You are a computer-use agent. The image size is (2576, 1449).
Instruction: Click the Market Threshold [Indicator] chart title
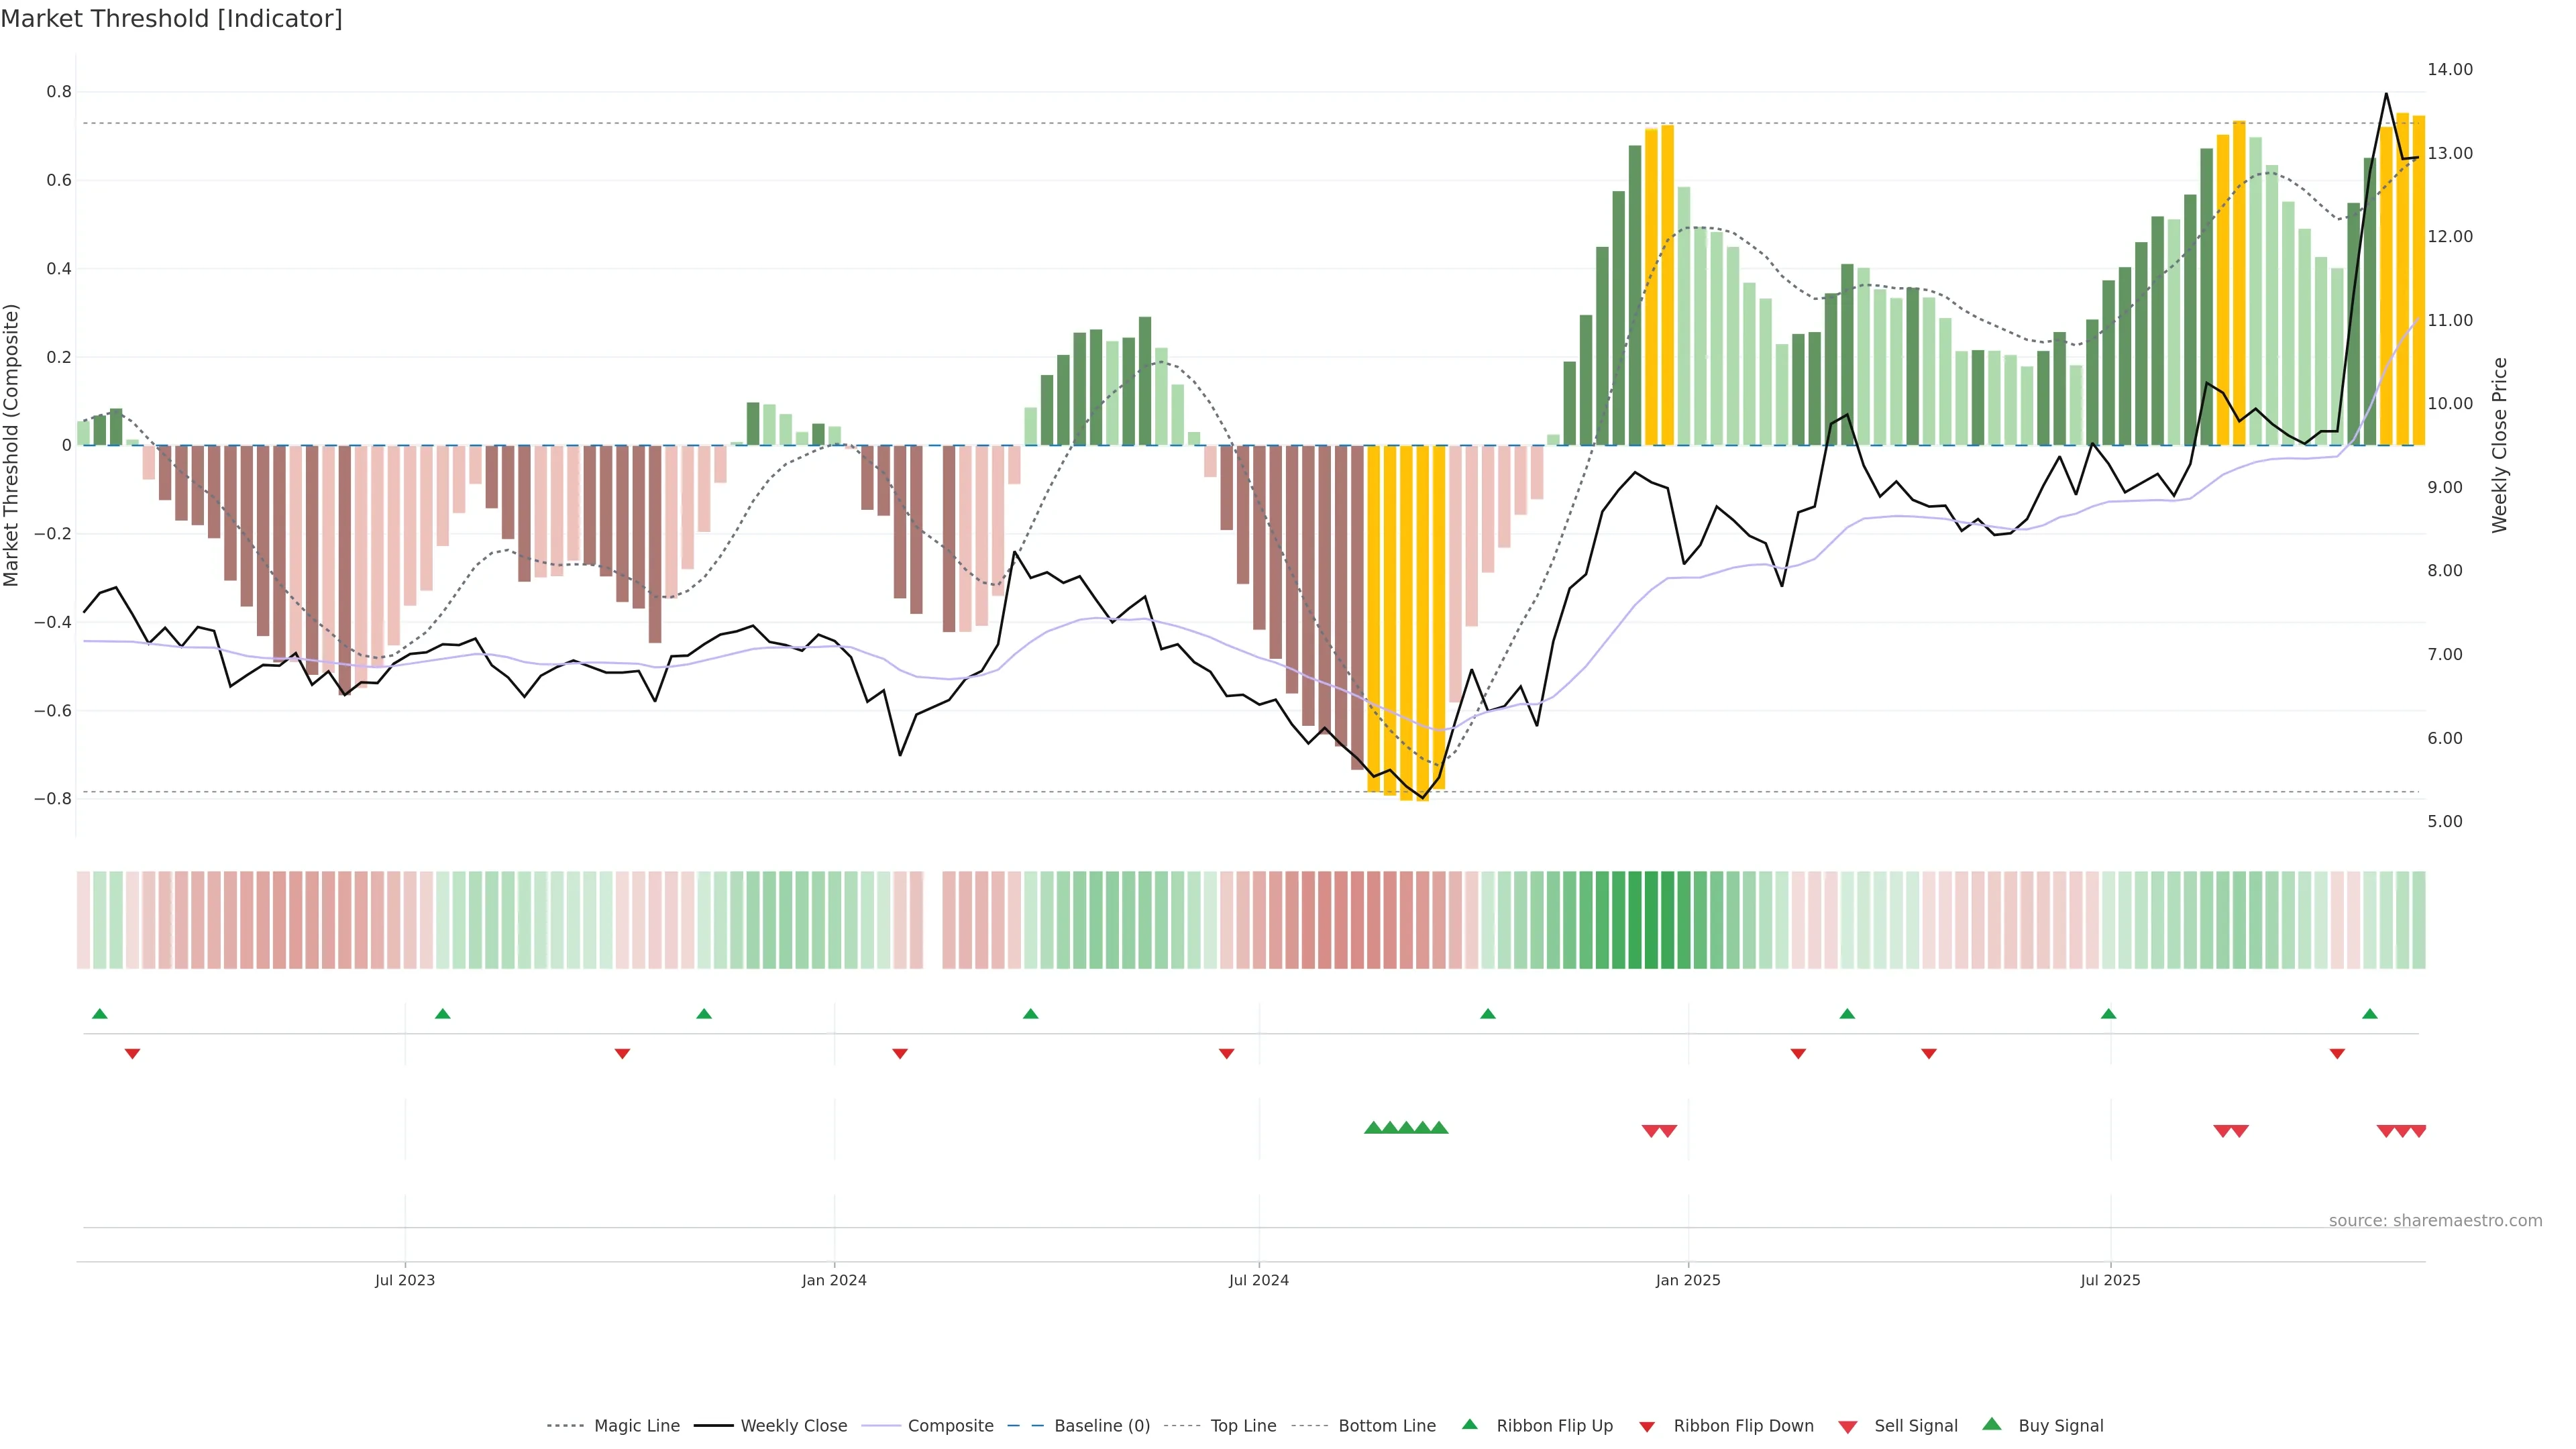click(x=172, y=19)
